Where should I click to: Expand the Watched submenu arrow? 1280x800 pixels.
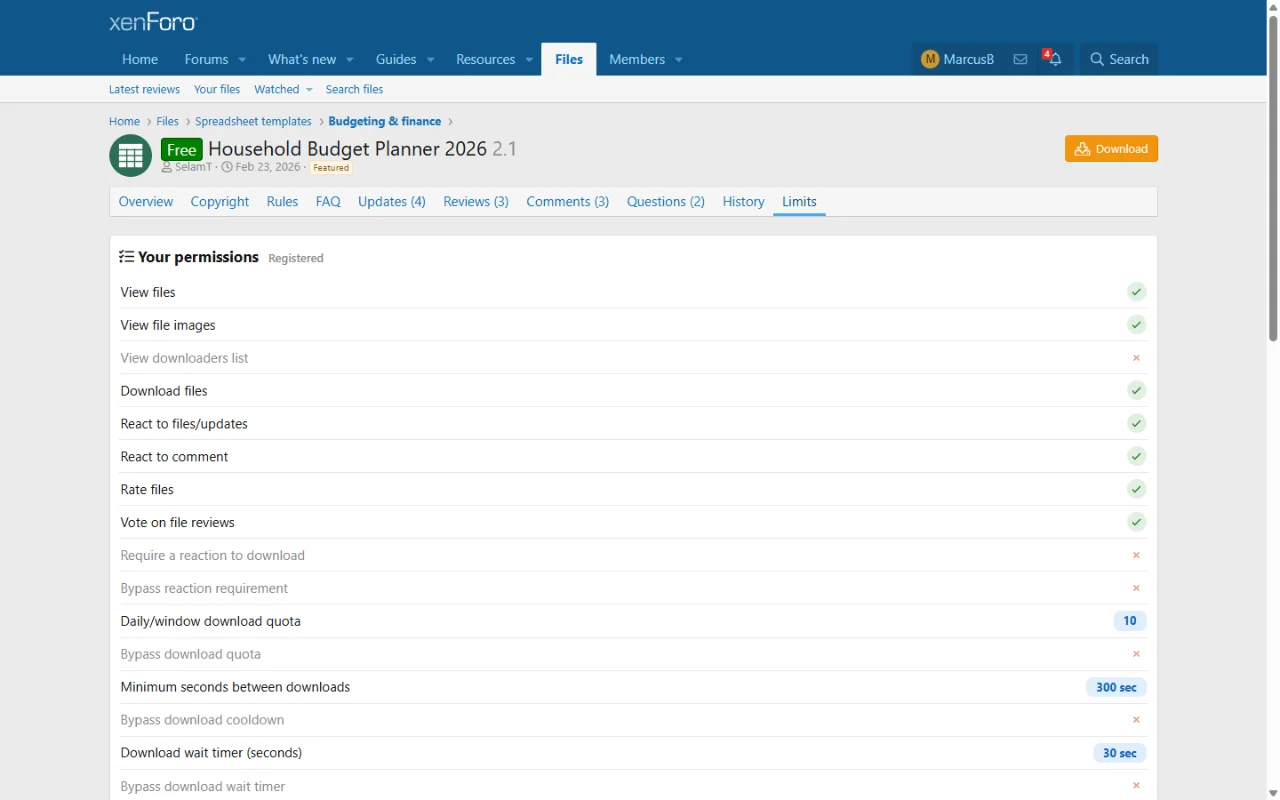coord(309,90)
